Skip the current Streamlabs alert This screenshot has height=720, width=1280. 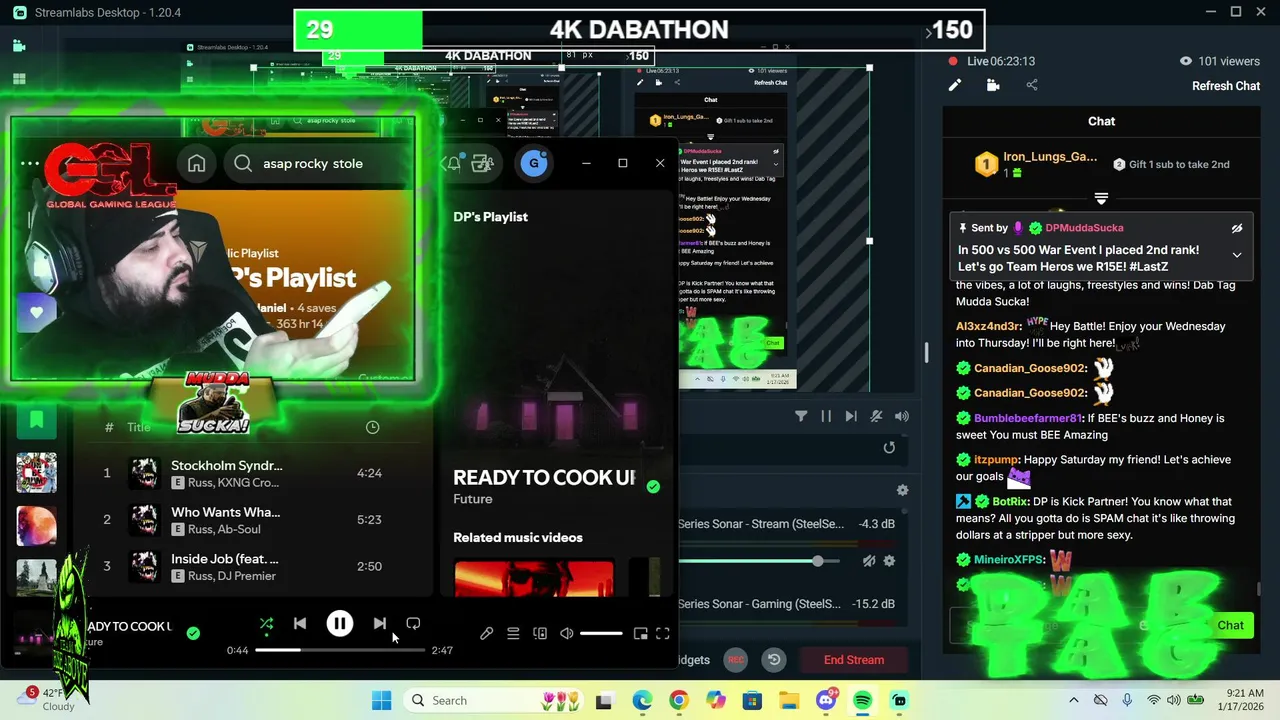click(x=851, y=416)
